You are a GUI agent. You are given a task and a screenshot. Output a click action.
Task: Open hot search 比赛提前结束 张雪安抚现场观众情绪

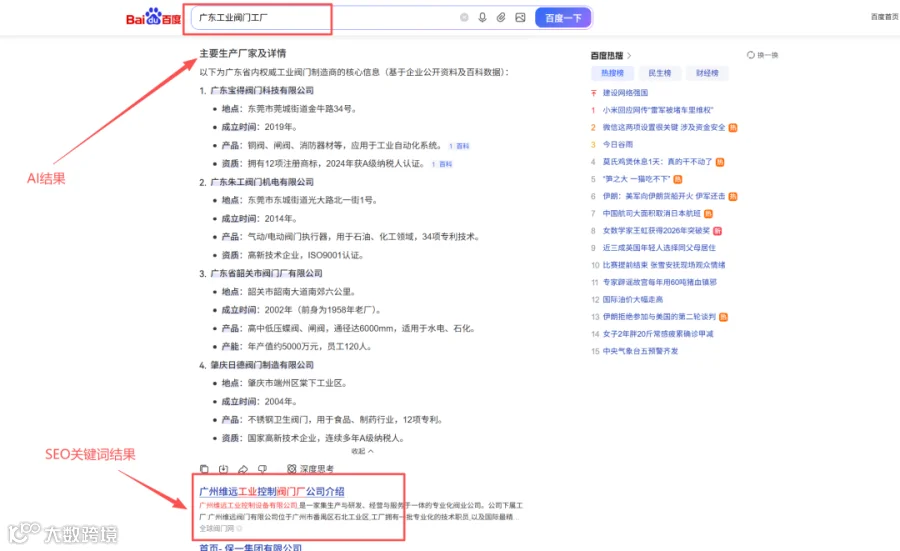664,265
